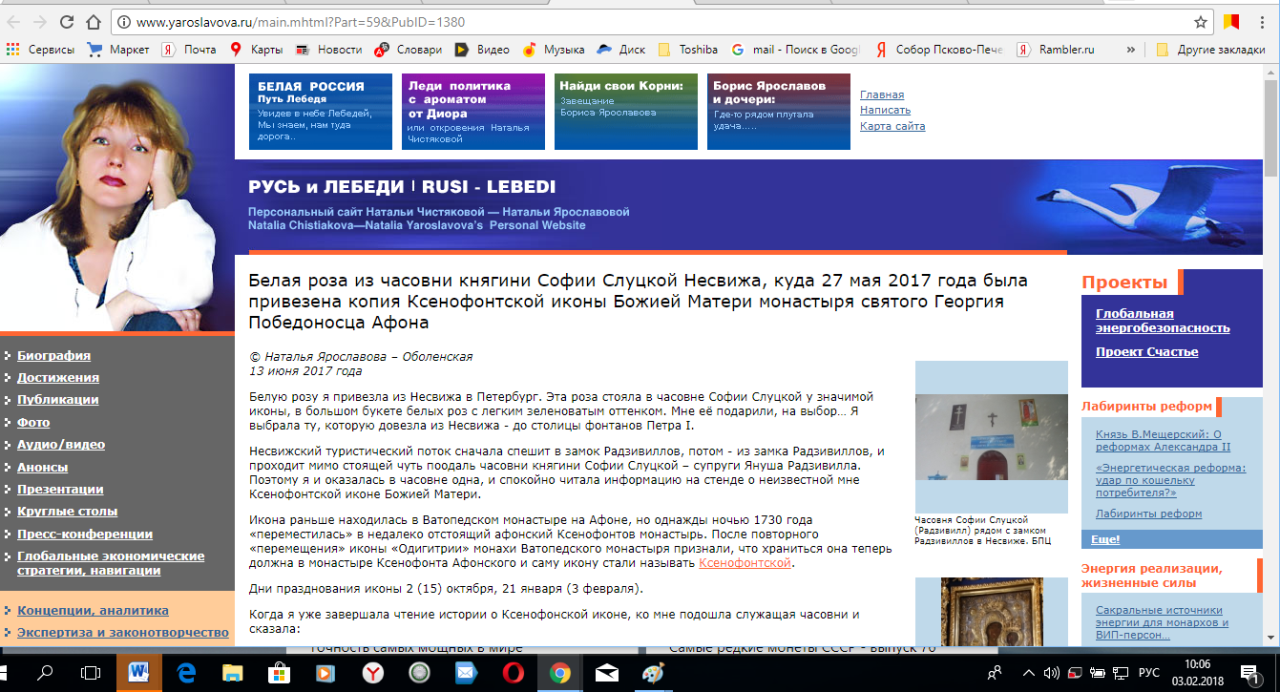This screenshot has height=692, width=1280.
Task: Open the Глобальная энергобезопасность project link
Action: [x=1163, y=321]
